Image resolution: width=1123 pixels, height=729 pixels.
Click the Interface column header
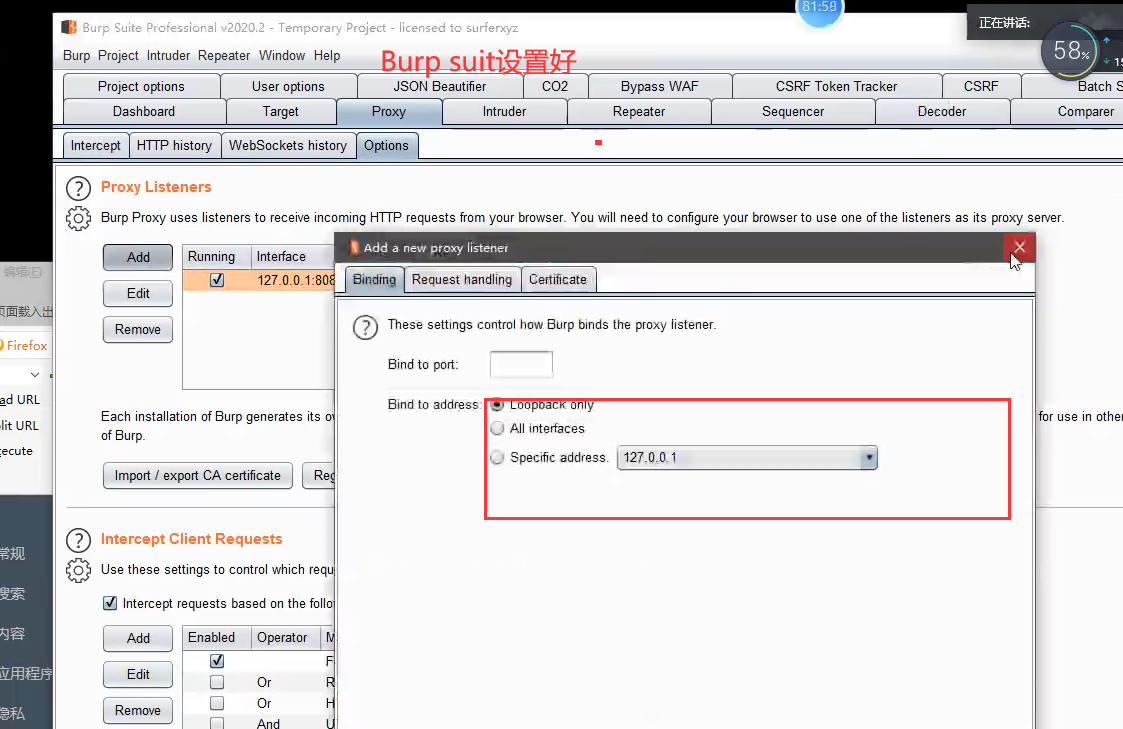292,256
